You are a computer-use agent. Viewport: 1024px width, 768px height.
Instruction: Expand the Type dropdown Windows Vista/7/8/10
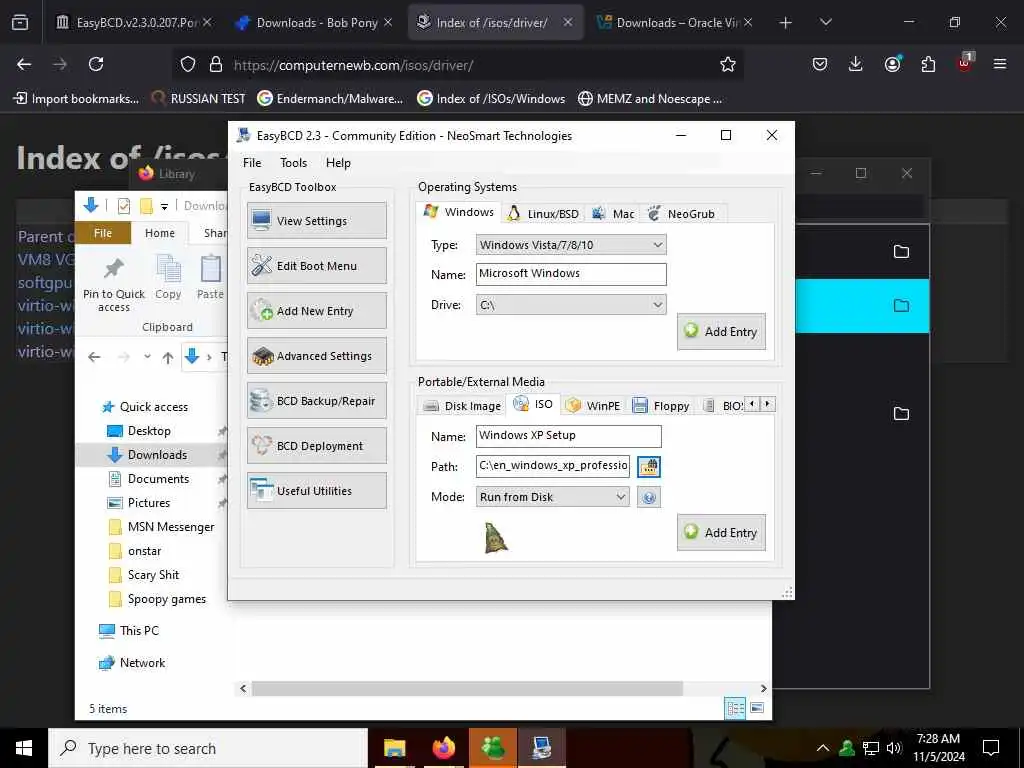point(571,245)
